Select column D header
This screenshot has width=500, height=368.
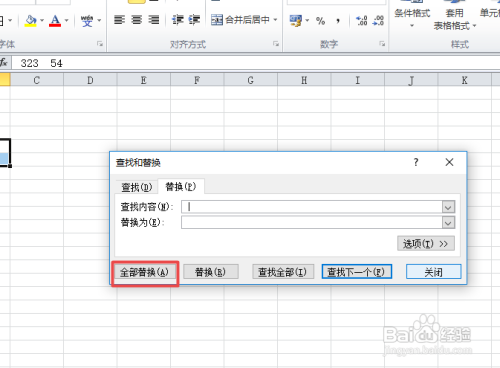coord(90,80)
